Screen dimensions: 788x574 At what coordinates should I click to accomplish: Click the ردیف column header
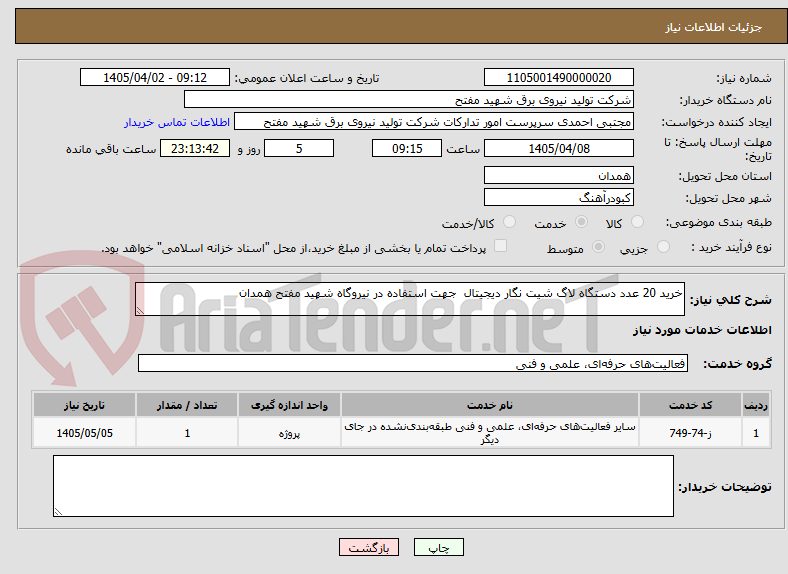(x=756, y=405)
